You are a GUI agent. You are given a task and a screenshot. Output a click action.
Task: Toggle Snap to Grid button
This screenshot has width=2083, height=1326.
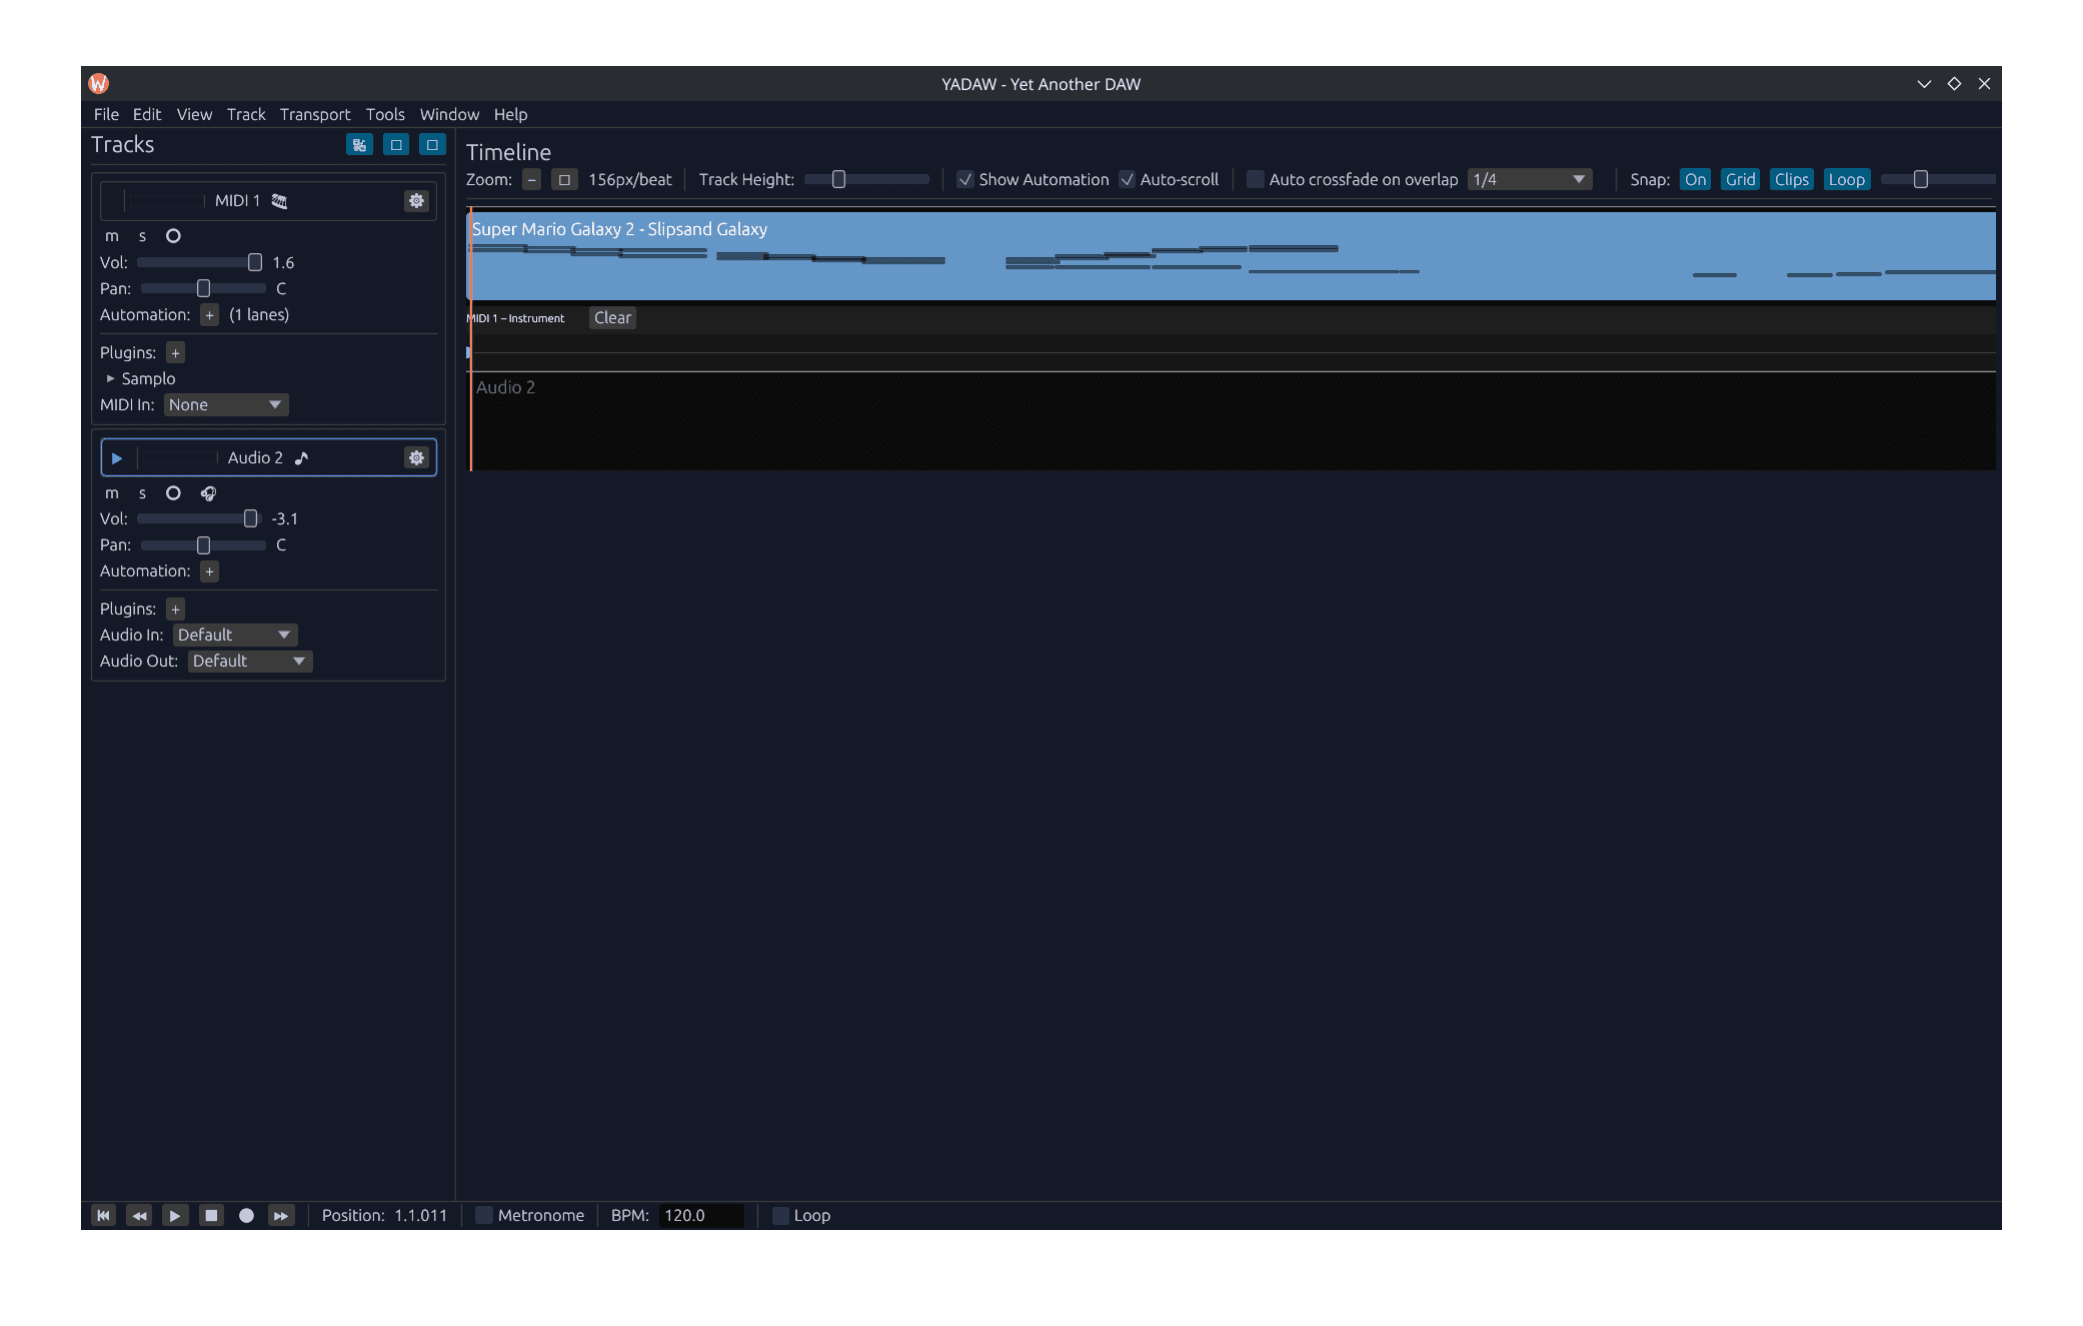tap(1740, 180)
